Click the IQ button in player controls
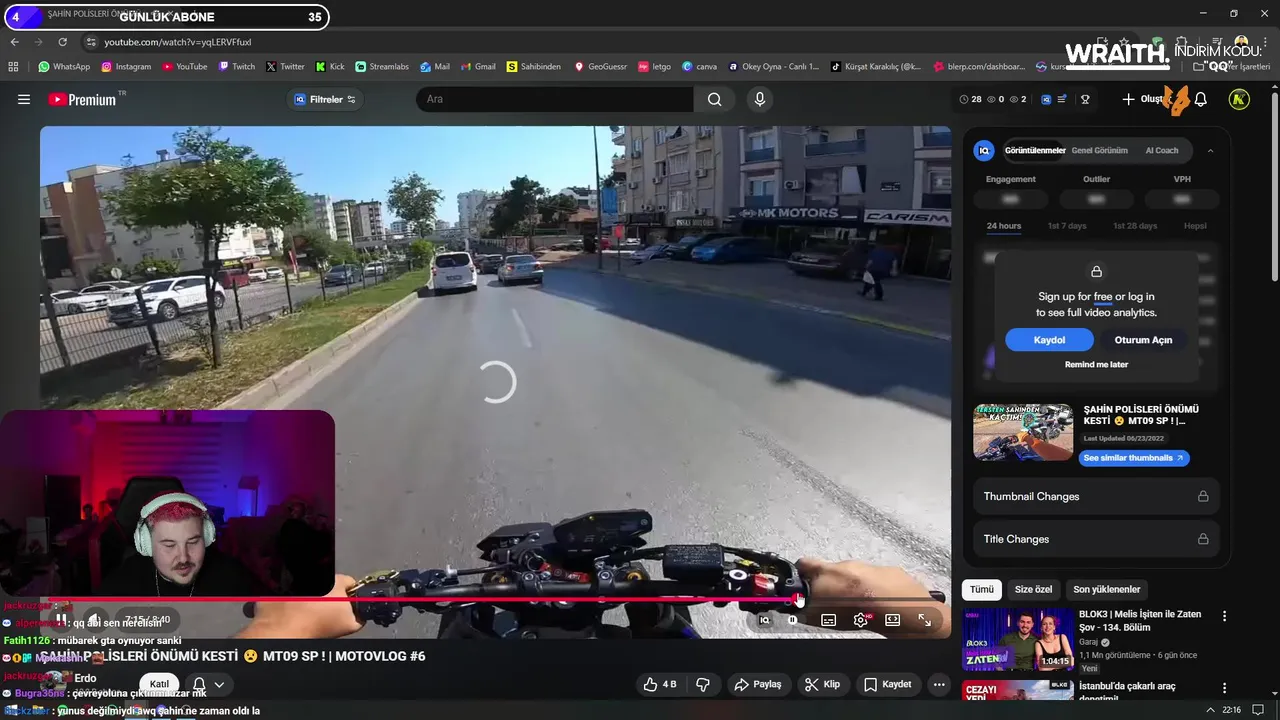Screen dimensions: 1280x720 (x=765, y=620)
